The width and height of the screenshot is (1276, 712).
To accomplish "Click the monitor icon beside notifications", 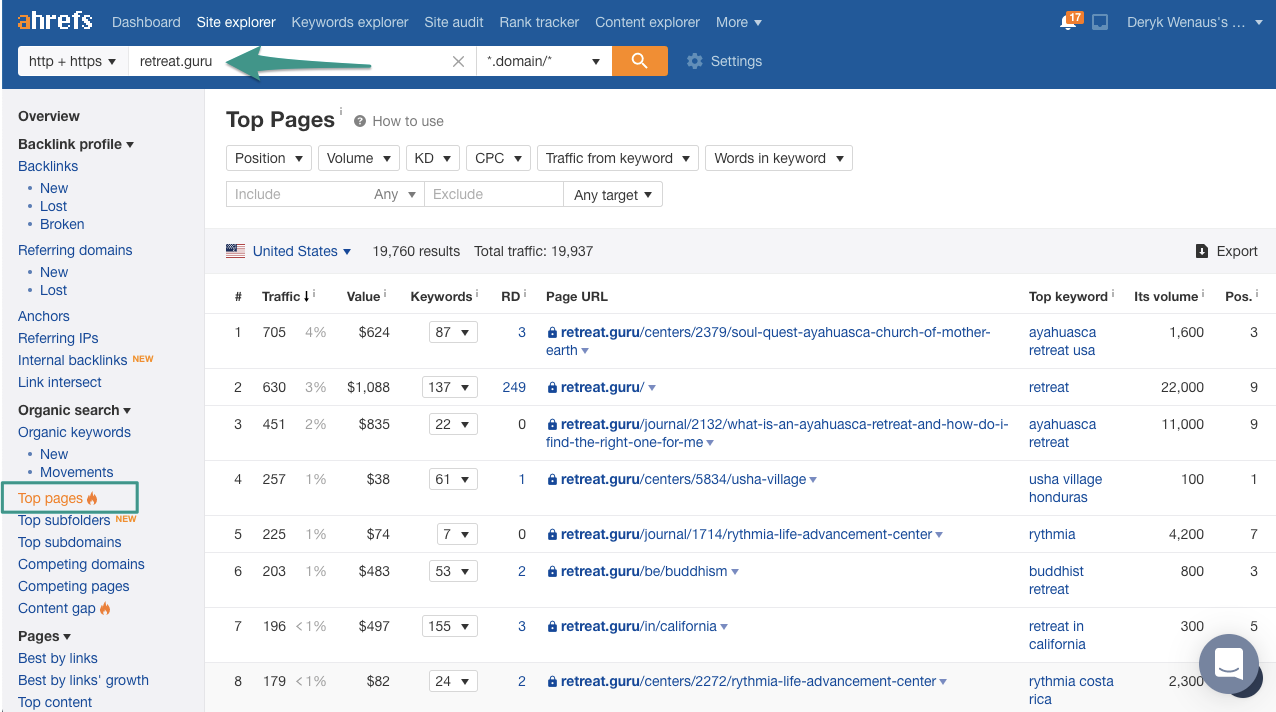I will 1100,22.
